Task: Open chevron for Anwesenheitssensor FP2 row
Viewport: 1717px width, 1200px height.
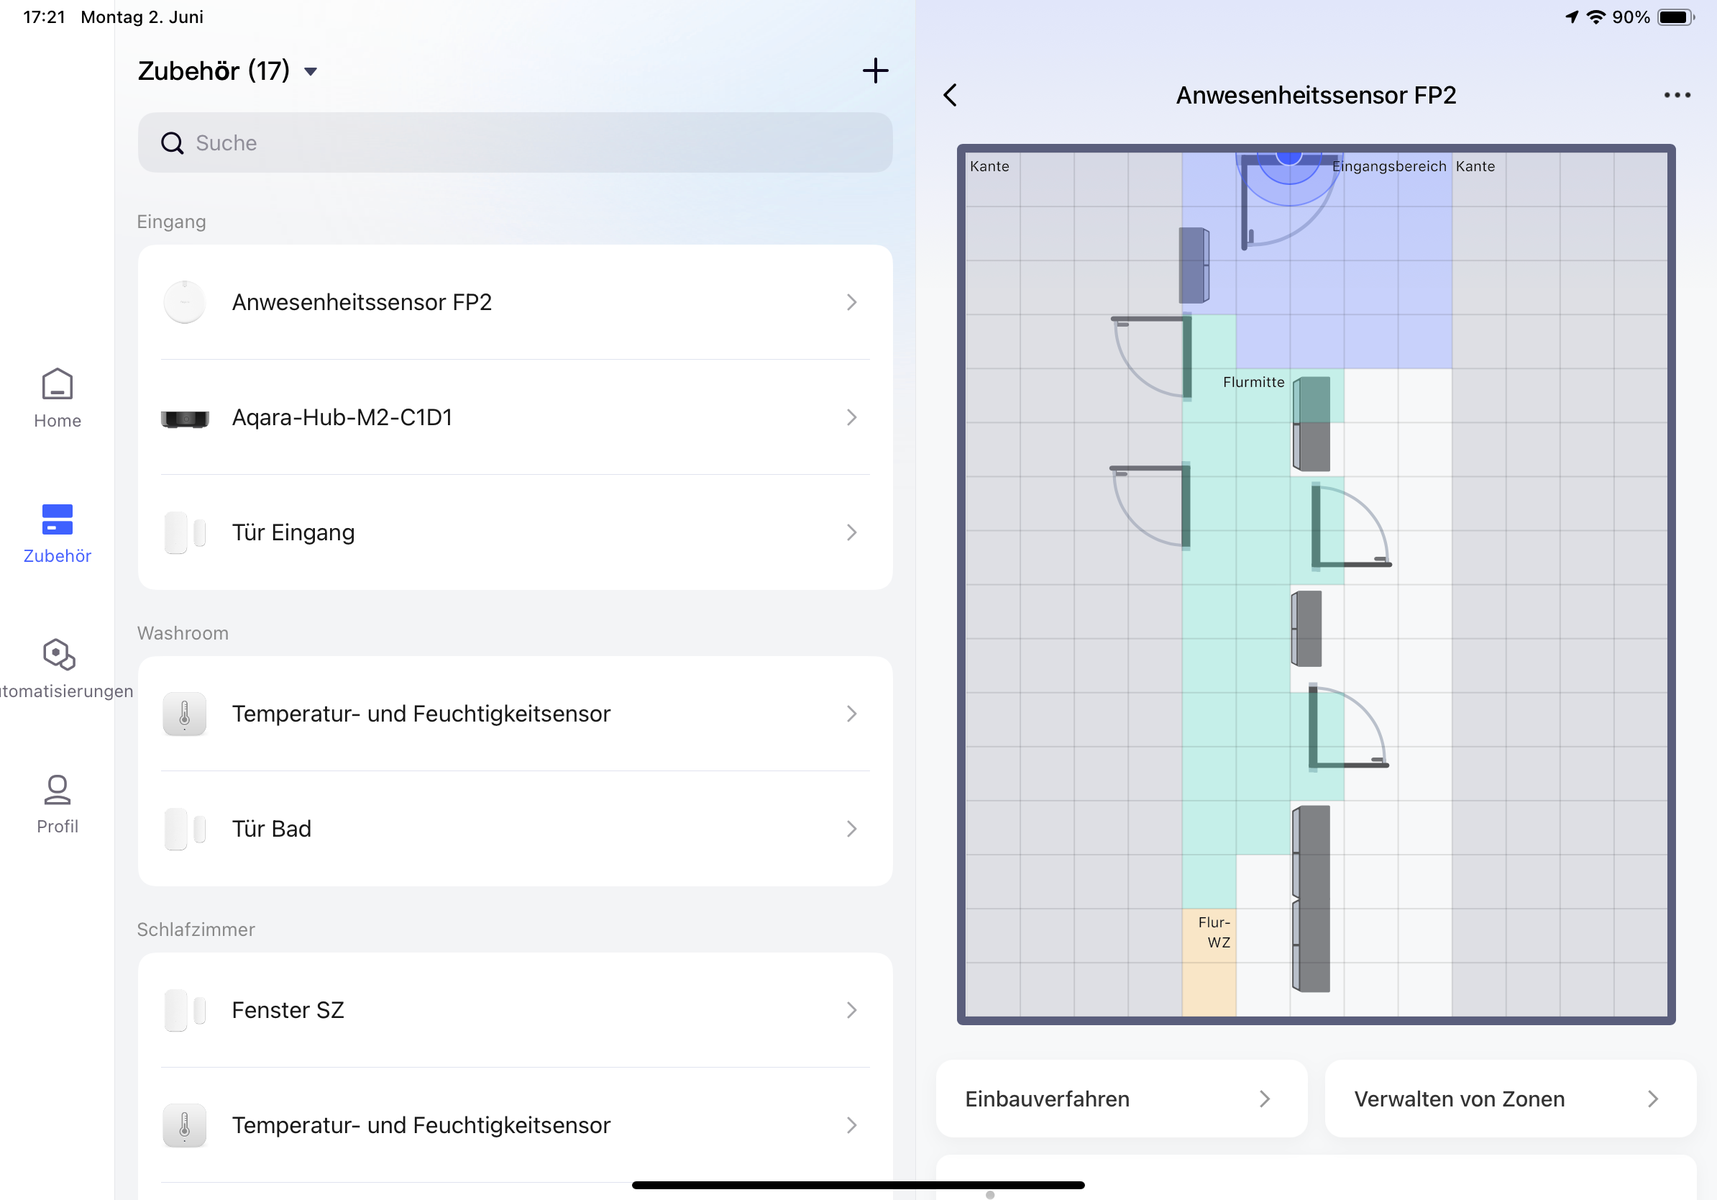Action: (852, 302)
